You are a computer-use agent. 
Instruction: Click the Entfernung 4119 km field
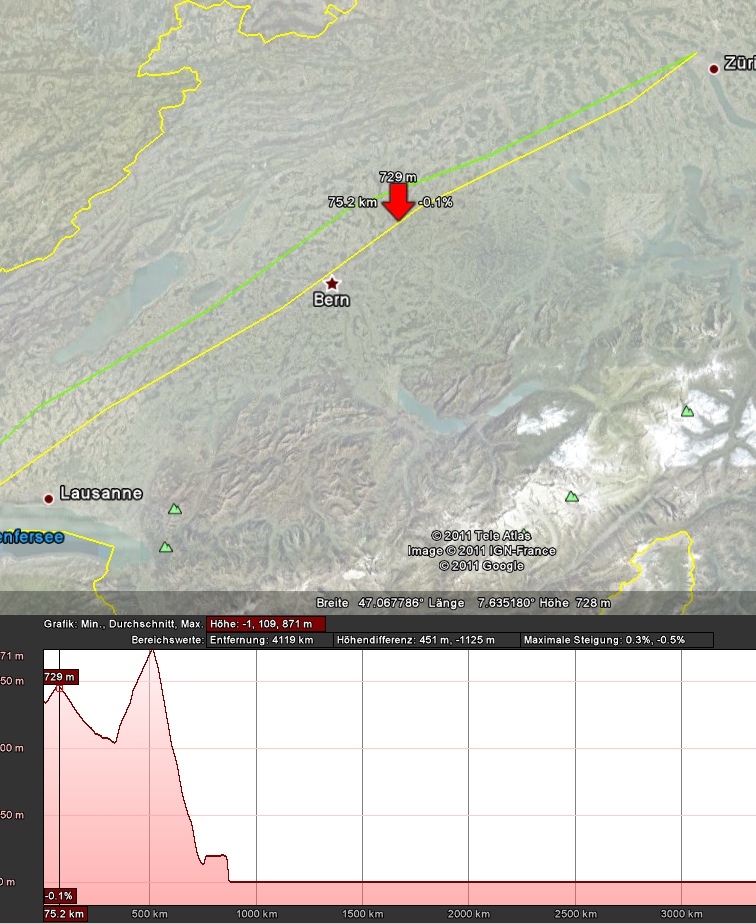tap(269, 640)
